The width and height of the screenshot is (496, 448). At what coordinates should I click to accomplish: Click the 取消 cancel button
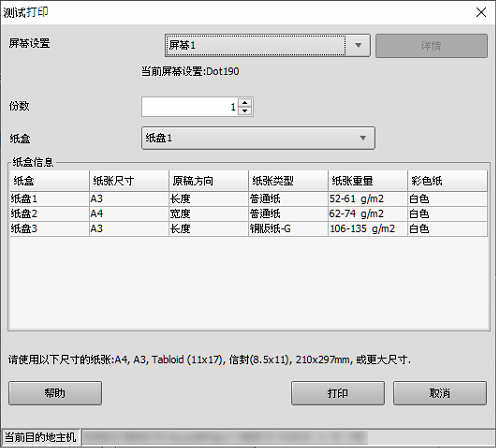(x=440, y=393)
